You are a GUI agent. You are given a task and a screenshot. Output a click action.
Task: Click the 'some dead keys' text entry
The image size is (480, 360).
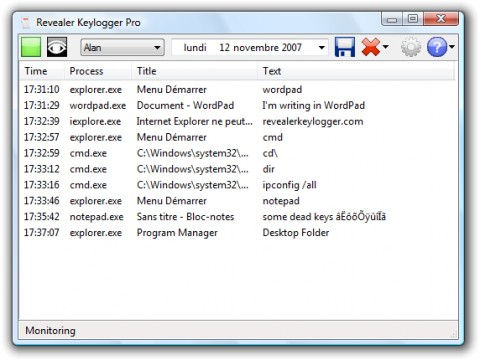tap(324, 217)
